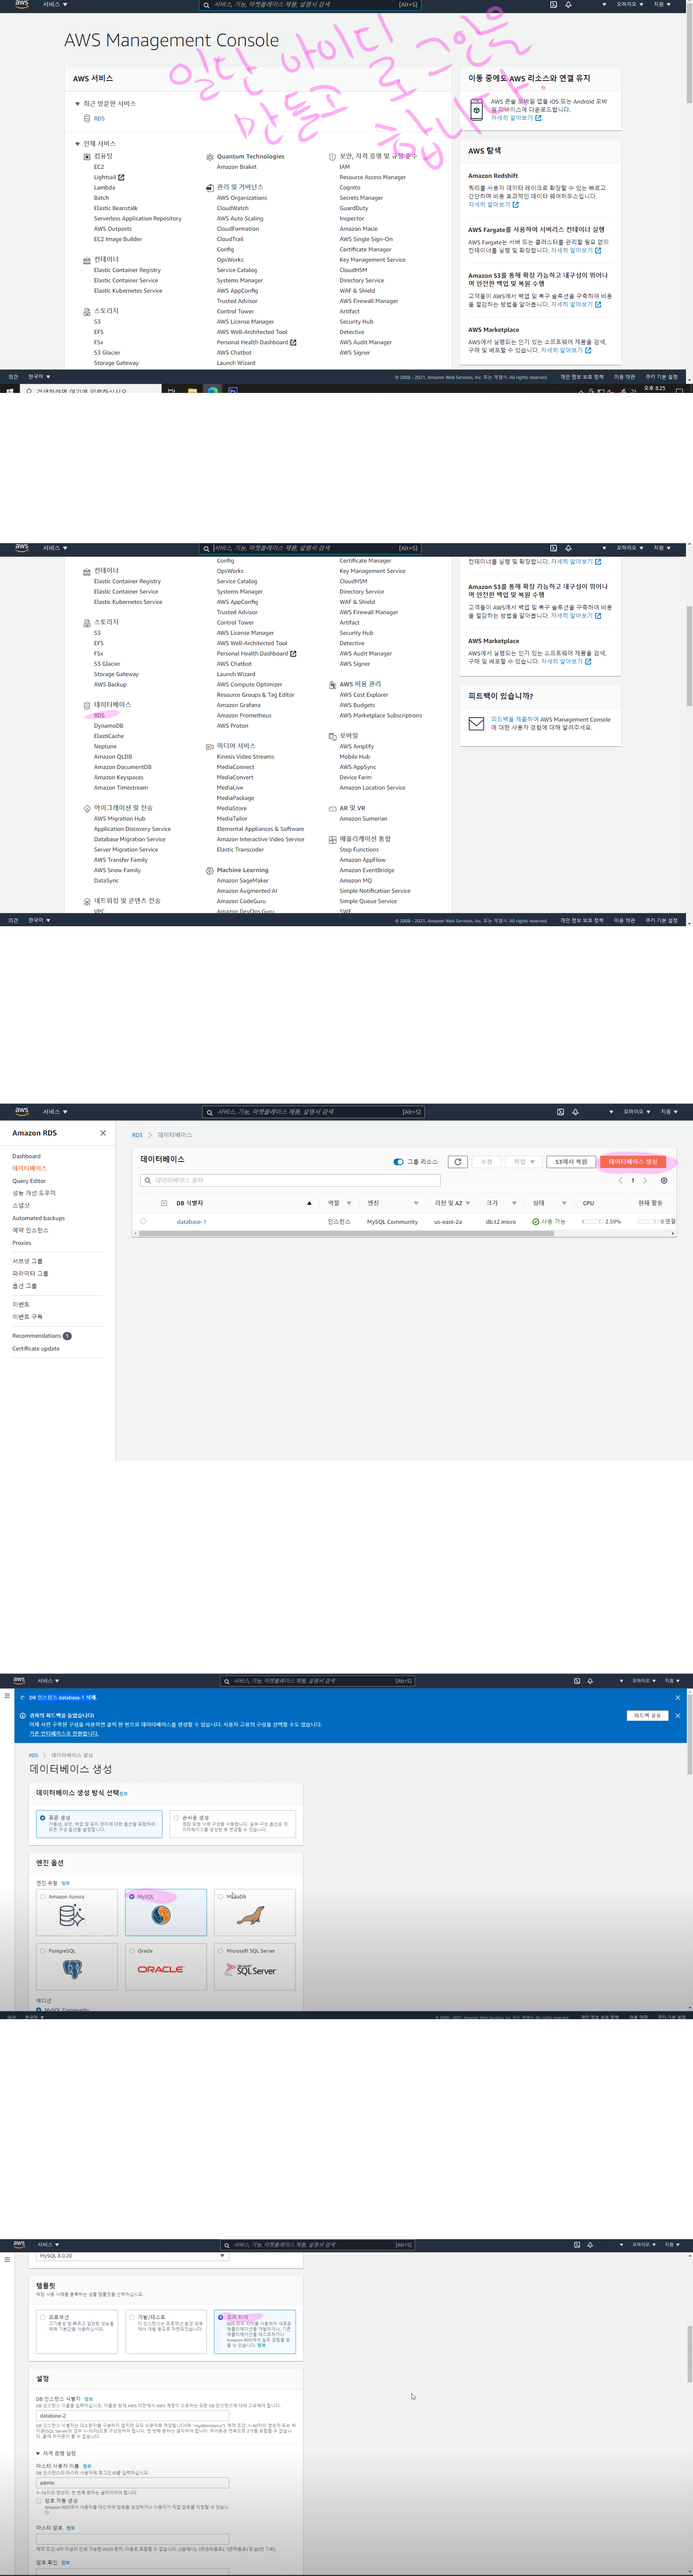
Task: Click the AR 및 VR category icon
Action: tap(332, 808)
